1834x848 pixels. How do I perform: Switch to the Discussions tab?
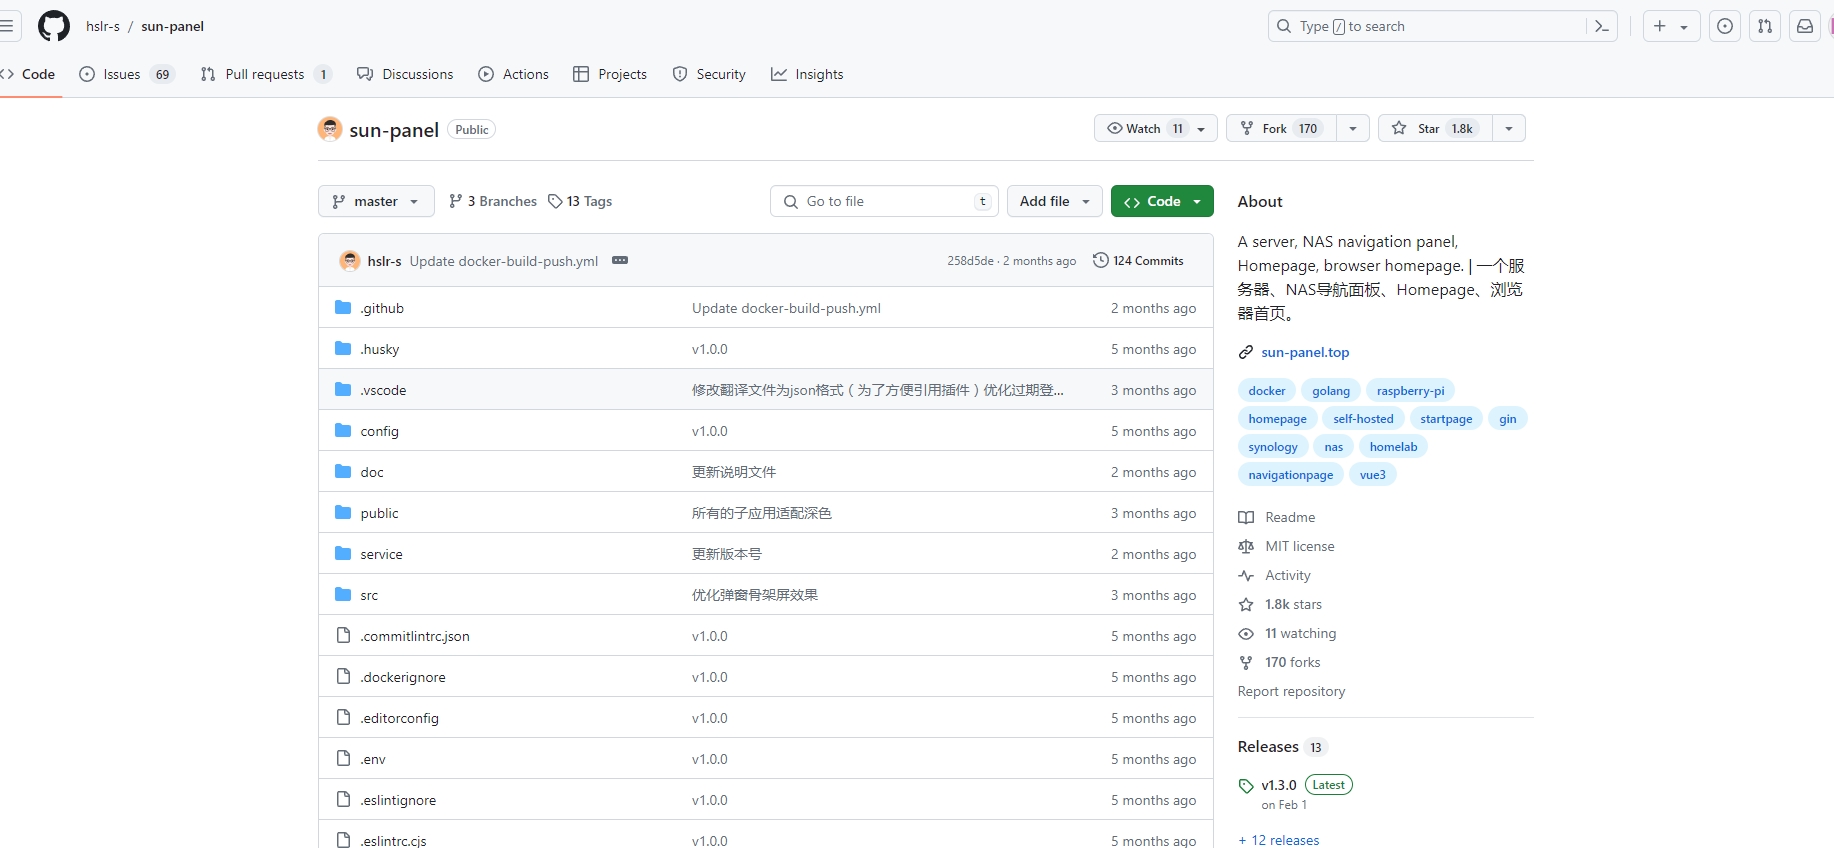click(x=405, y=74)
